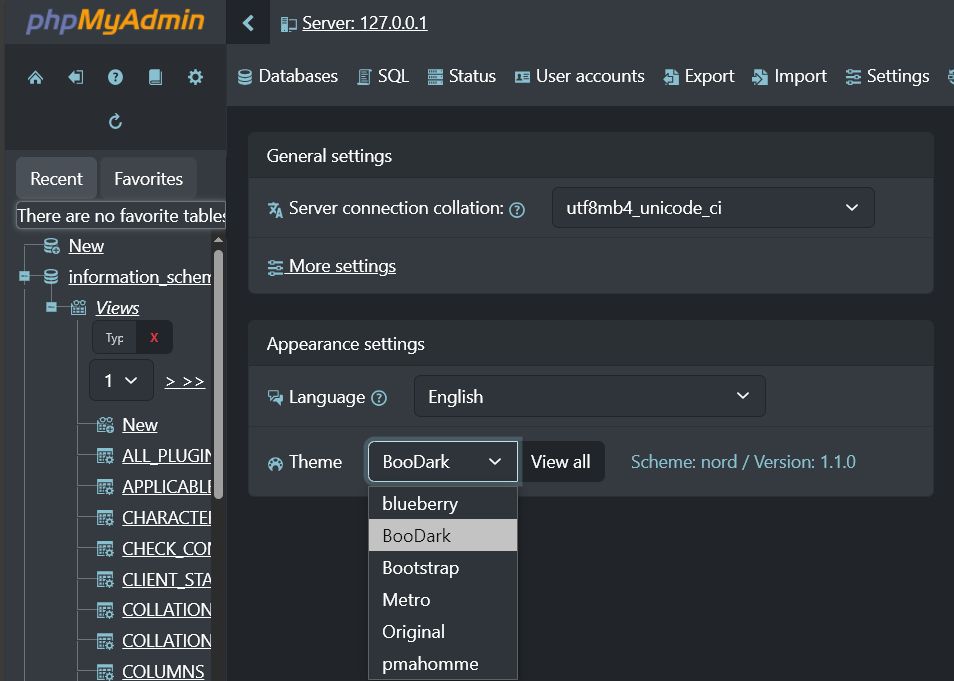Clear the view filter with red X
954x681 pixels.
(x=154, y=338)
